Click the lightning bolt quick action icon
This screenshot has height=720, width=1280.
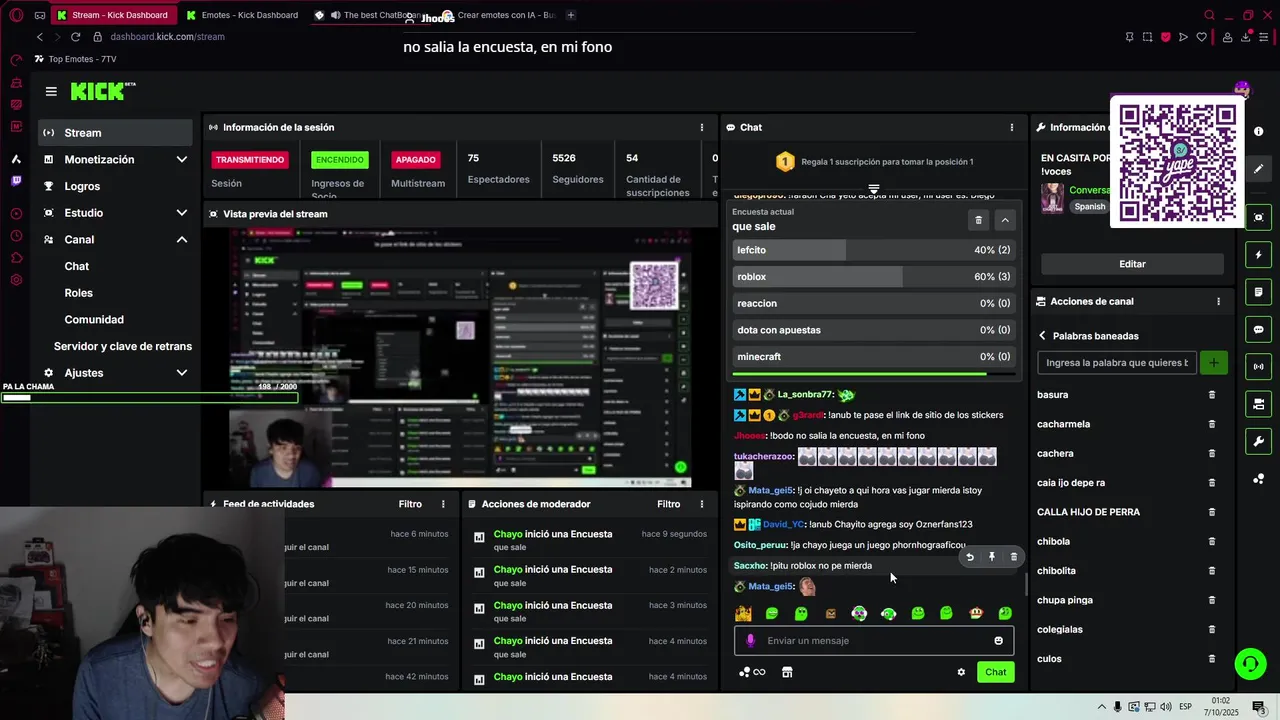point(1258,255)
